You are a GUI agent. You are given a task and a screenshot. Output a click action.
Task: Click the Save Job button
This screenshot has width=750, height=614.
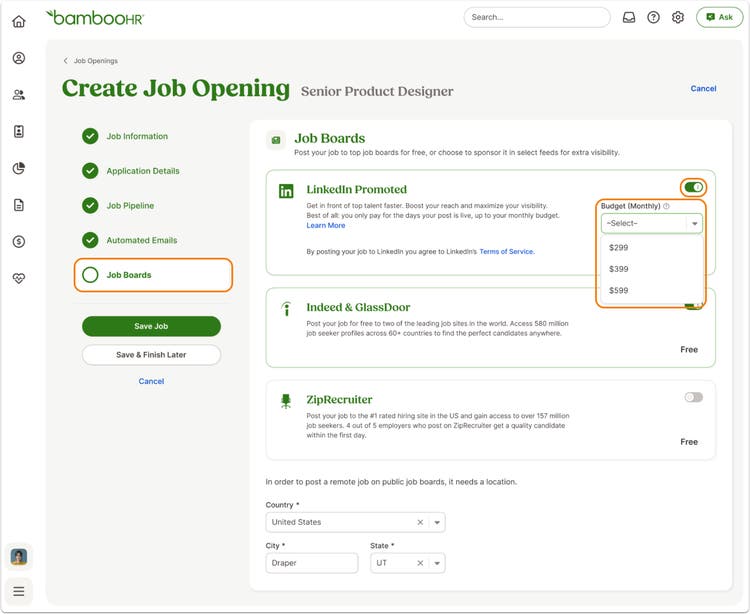[151, 326]
